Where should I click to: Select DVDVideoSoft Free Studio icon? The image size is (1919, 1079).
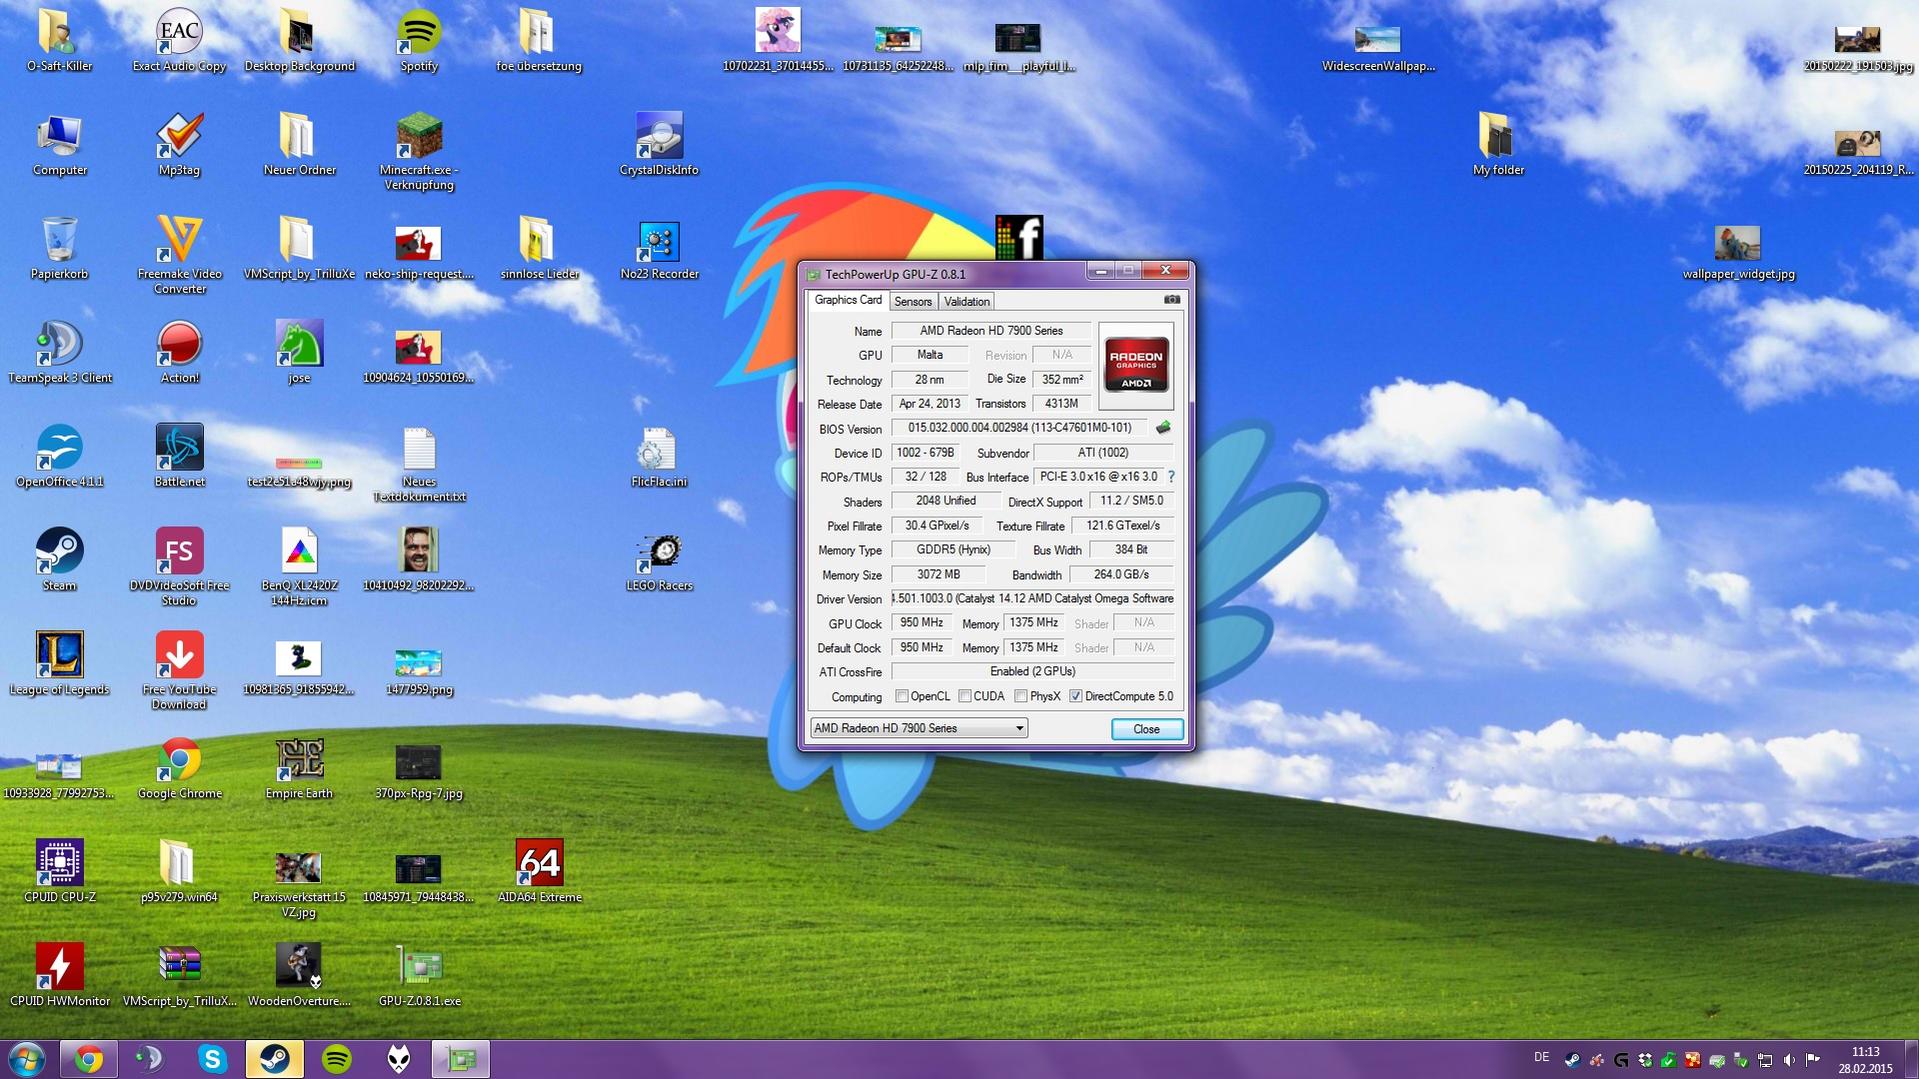(179, 567)
